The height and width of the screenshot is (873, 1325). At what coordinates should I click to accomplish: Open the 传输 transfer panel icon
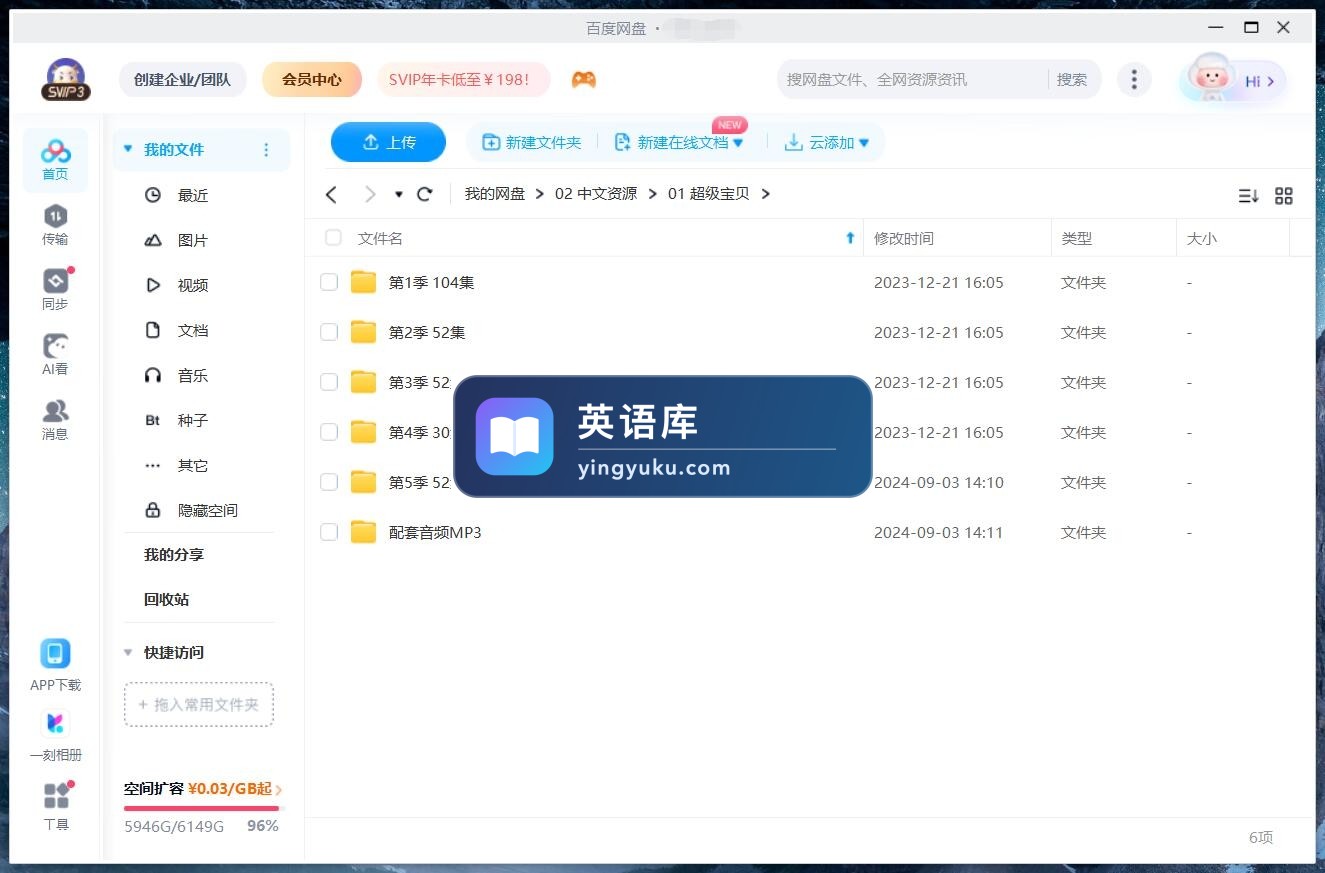click(55, 225)
